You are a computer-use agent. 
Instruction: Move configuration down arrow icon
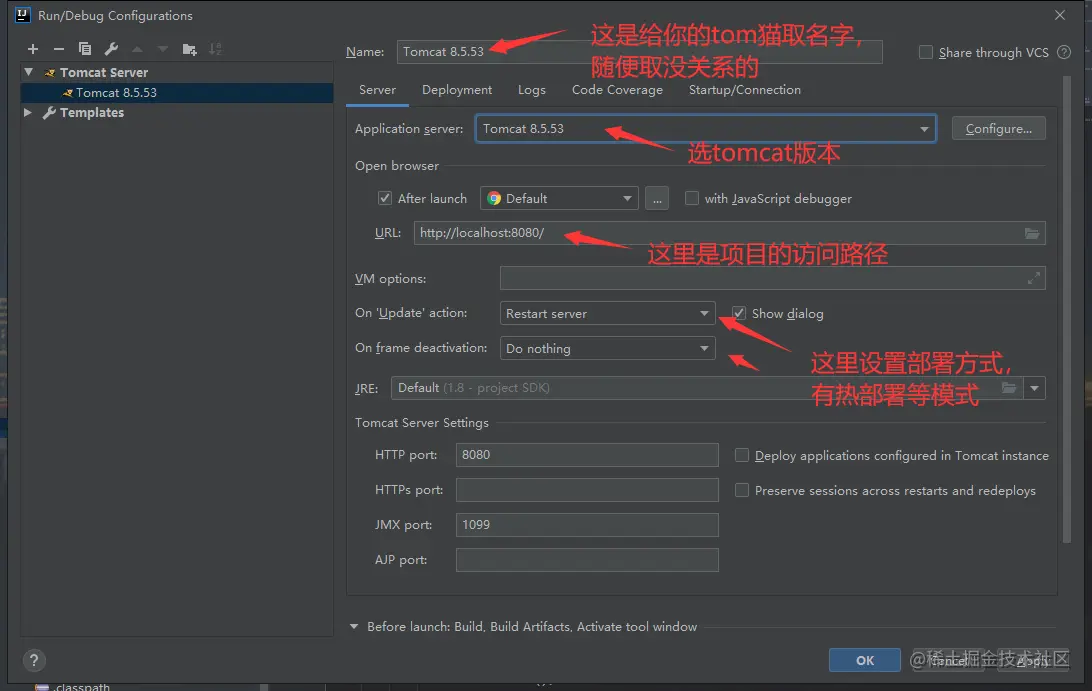pos(163,49)
